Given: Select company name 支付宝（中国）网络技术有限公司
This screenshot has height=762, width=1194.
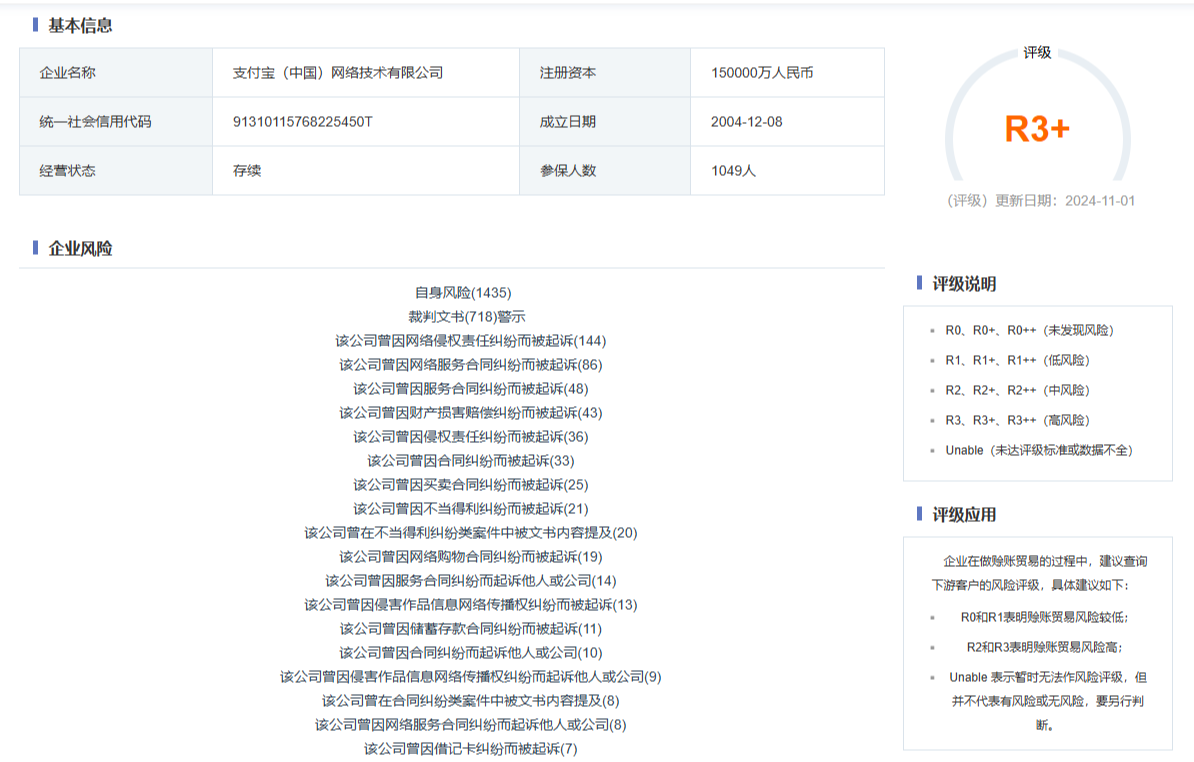Looking at the screenshot, I should coord(338,73).
